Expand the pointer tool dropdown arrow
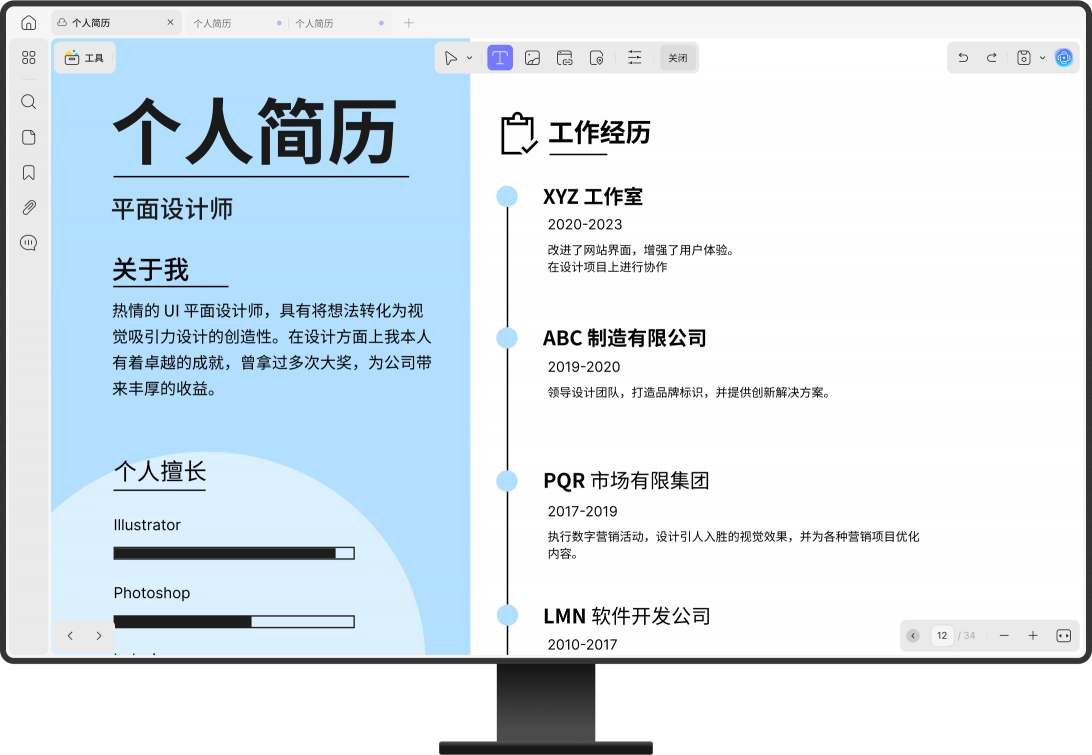This screenshot has width=1092, height=755. [469, 58]
